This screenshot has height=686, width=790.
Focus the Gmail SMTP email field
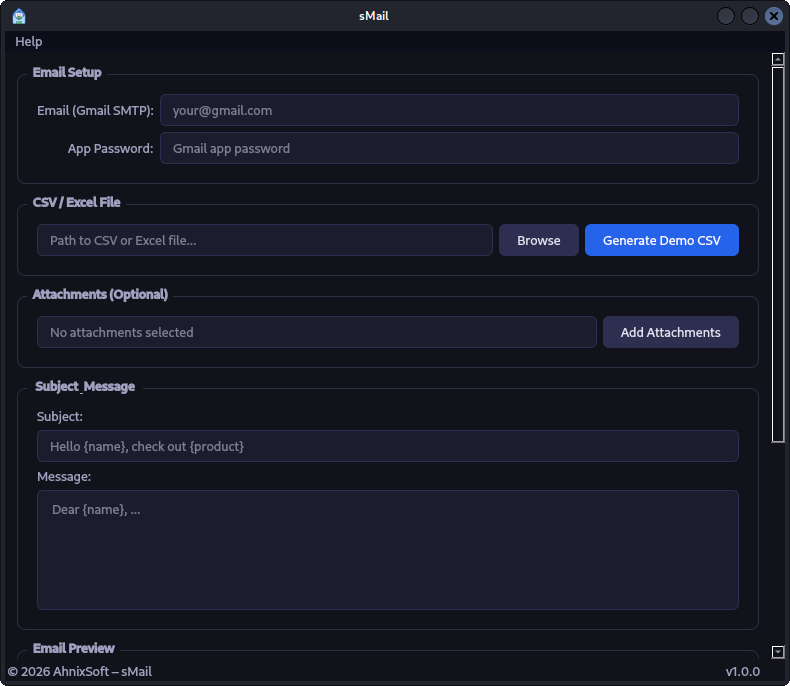pyautogui.click(x=449, y=110)
